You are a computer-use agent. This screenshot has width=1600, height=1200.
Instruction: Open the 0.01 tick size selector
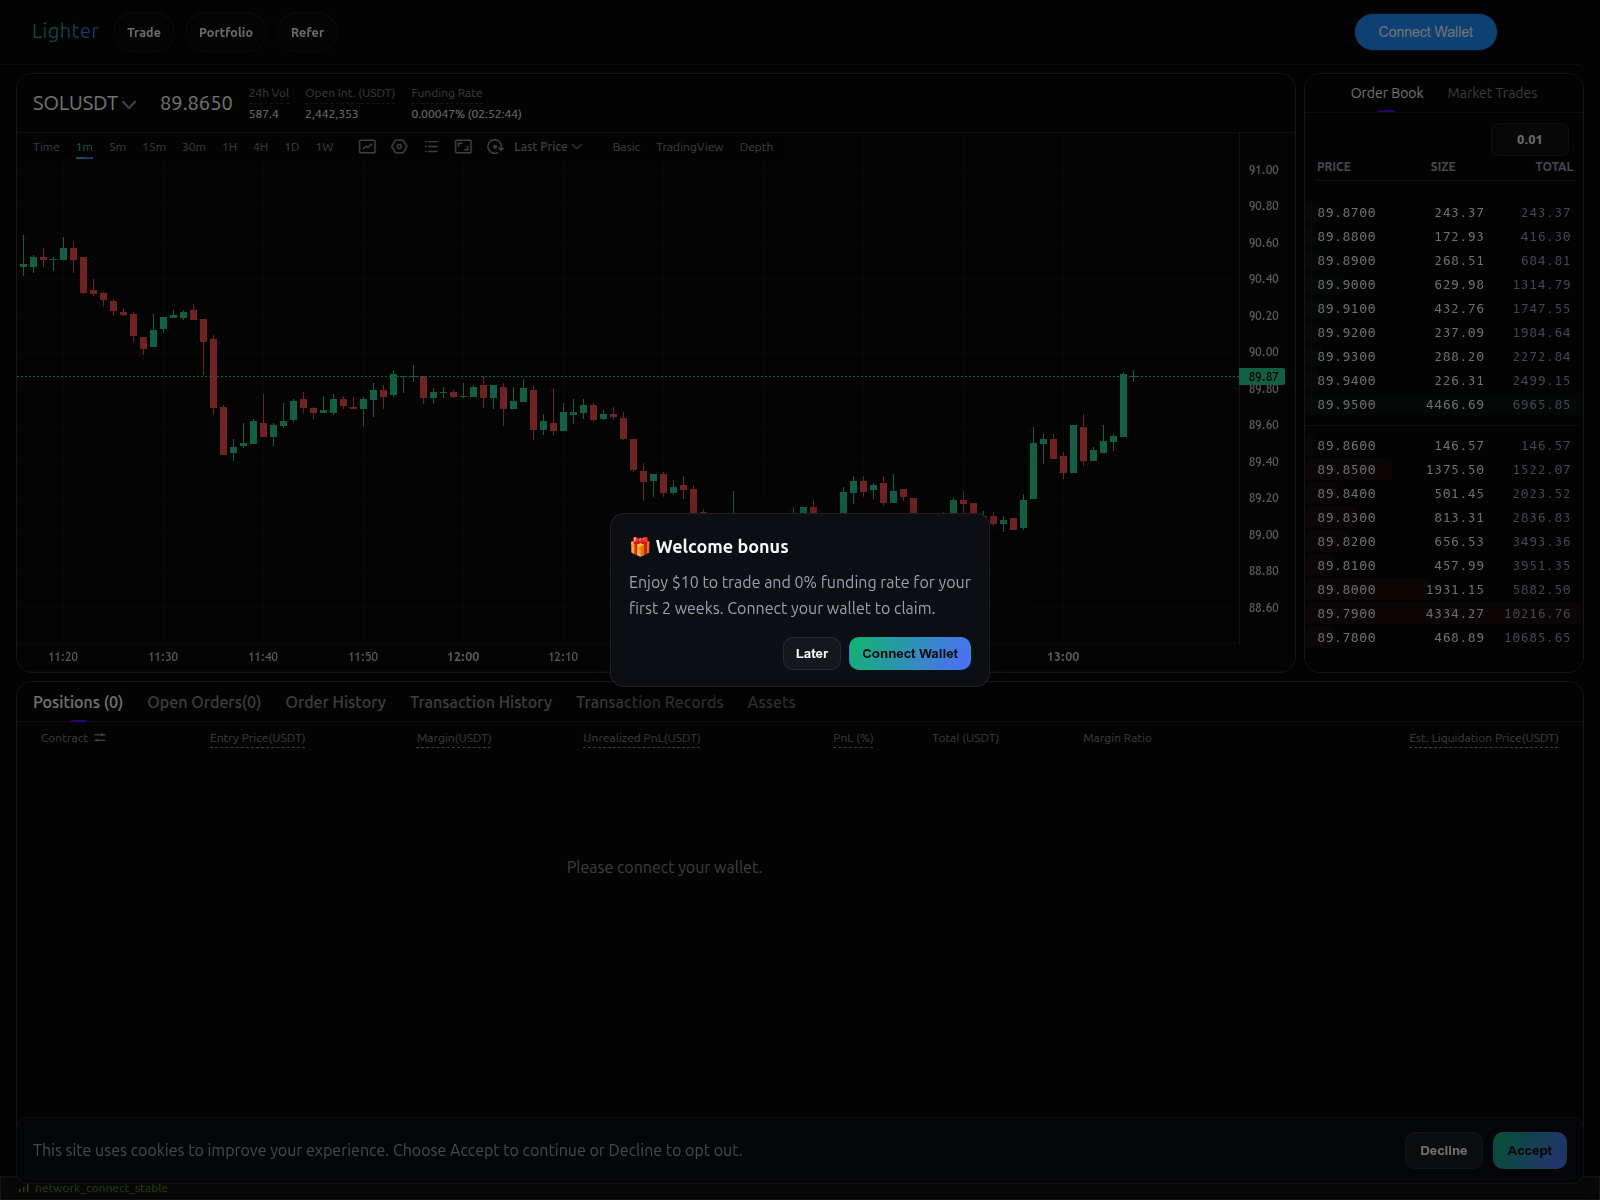click(1529, 139)
